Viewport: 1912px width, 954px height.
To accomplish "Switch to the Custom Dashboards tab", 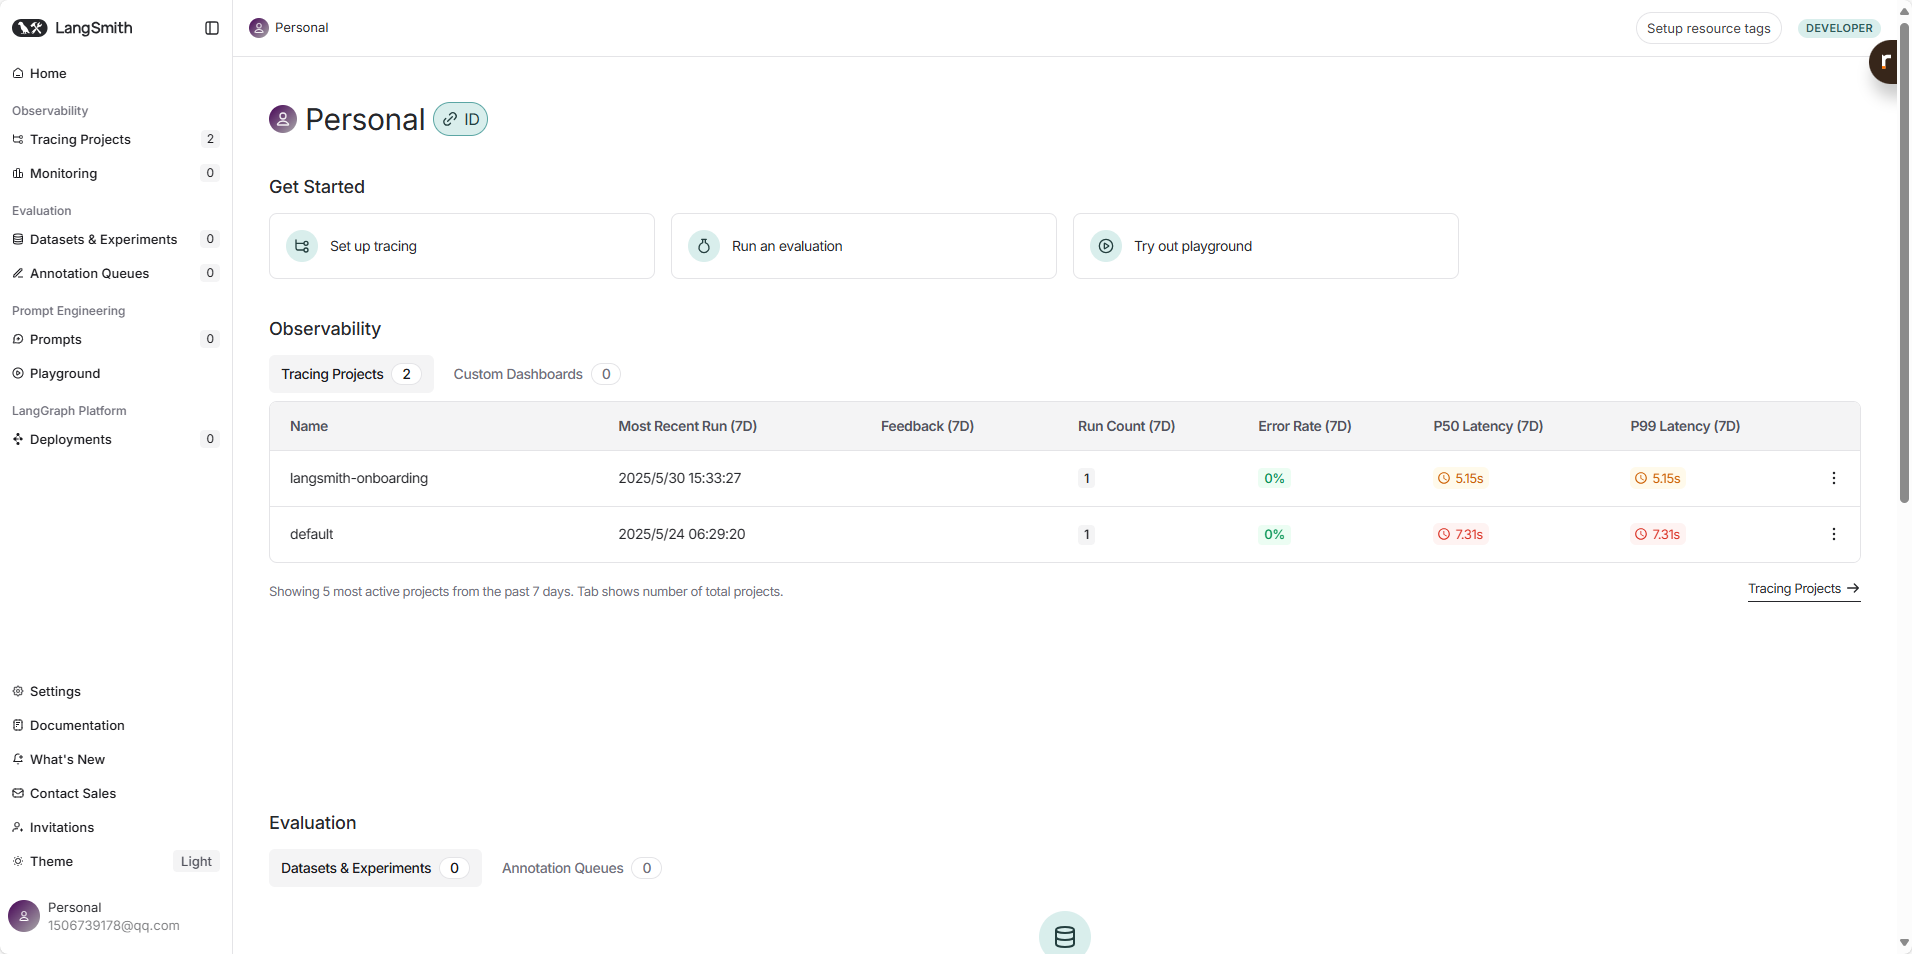I will [537, 374].
